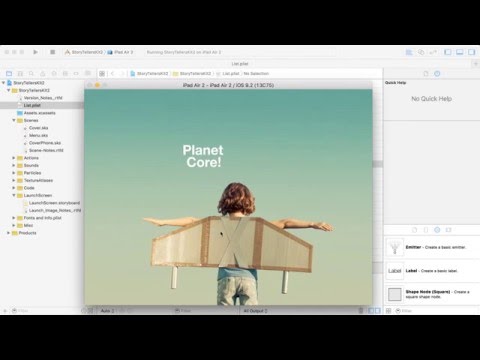480x360 pixels.
Task: Open the Report navigator icon
Action: pos(88,73)
